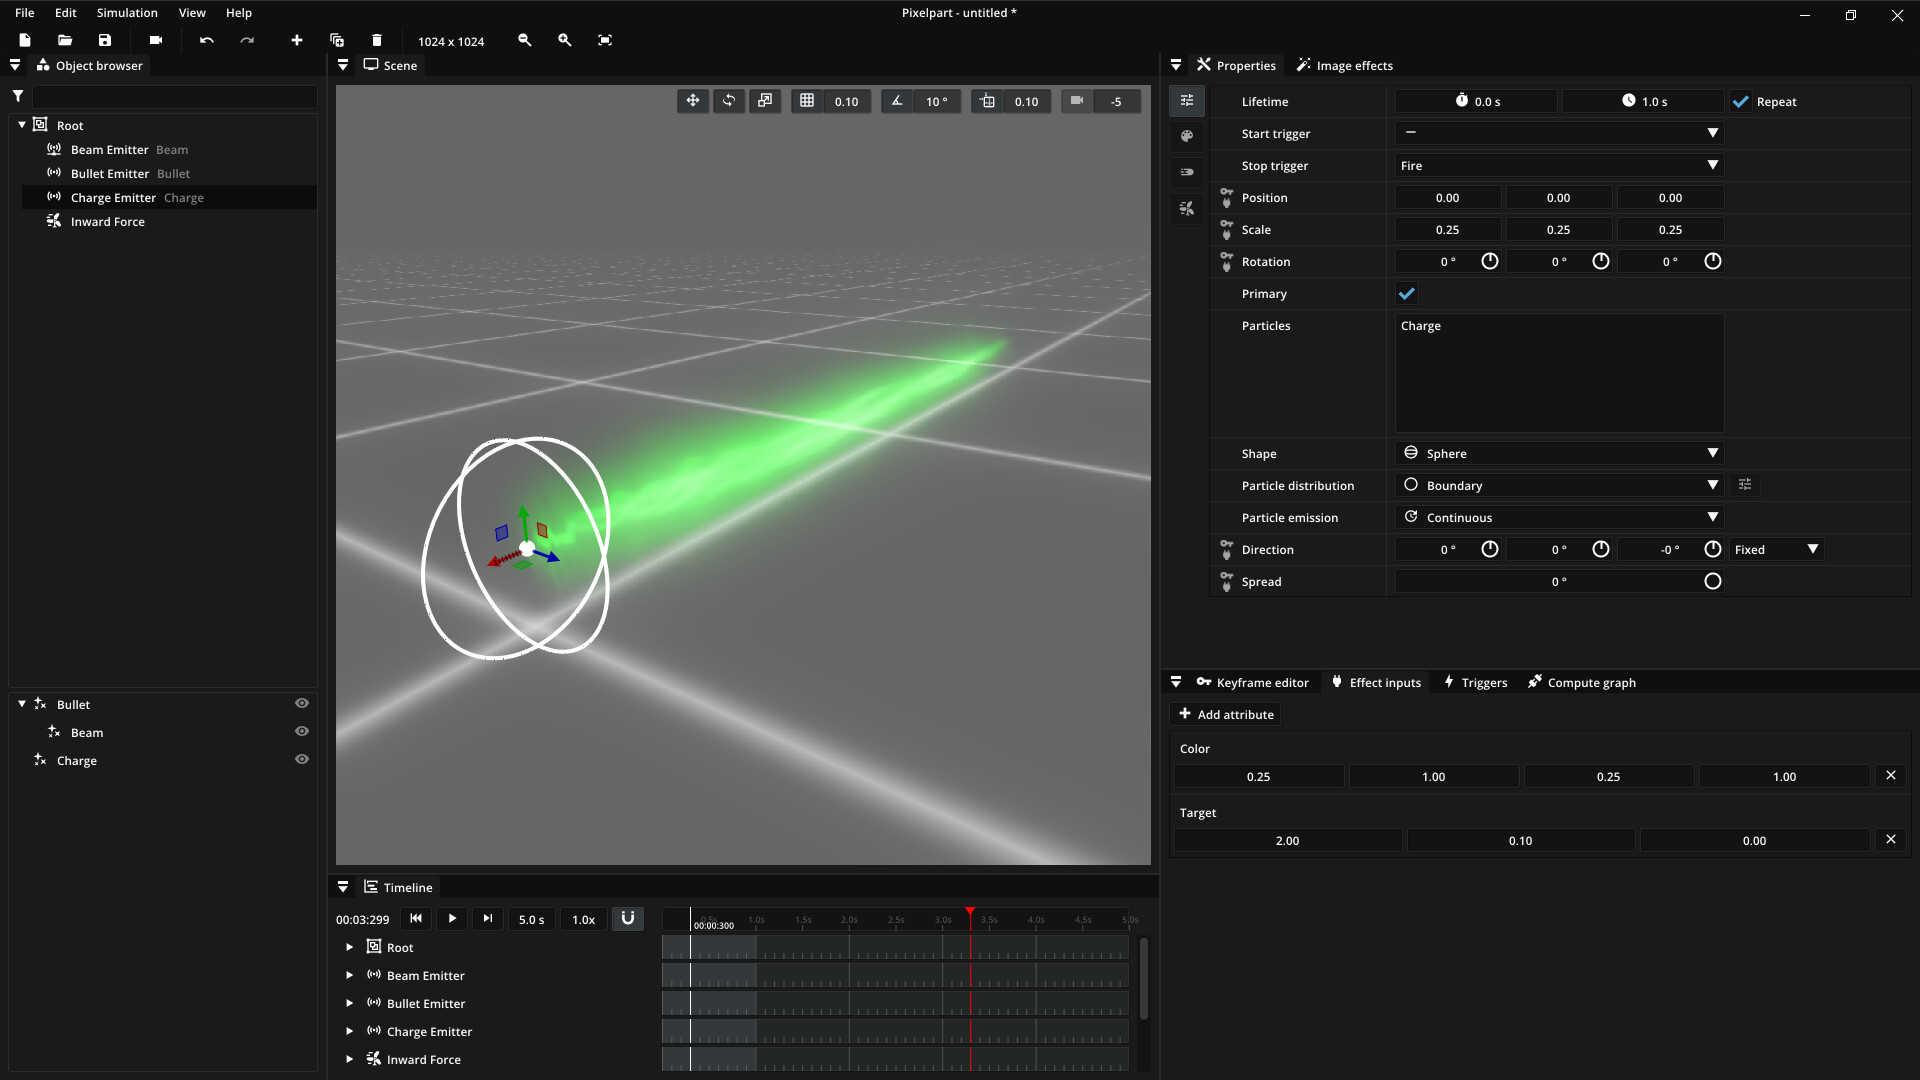The width and height of the screenshot is (1920, 1080).
Task: Expand the Charge Emitter track in the timeline
Action: tap(349, 1031)
